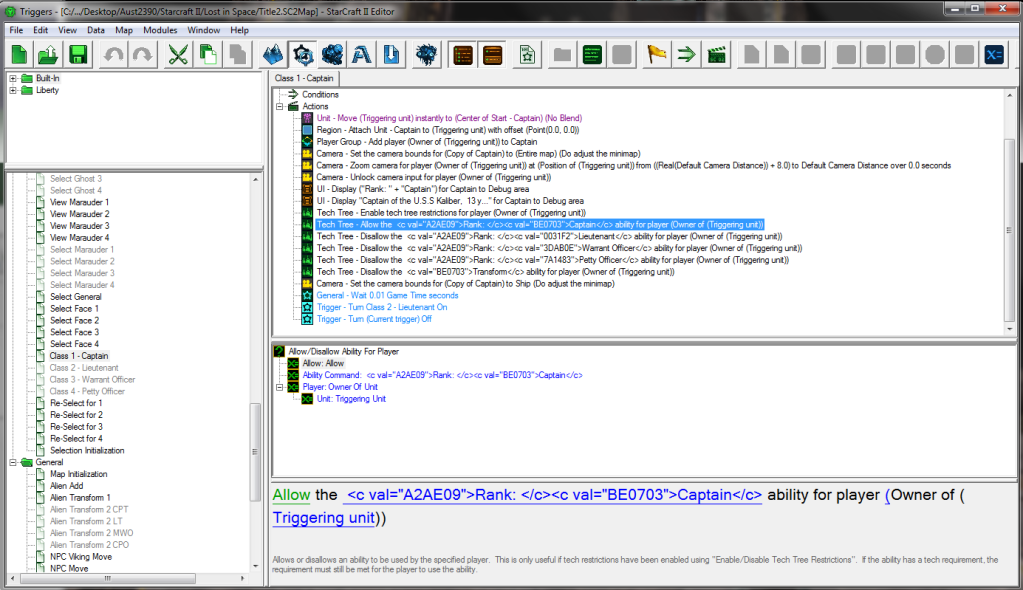The width and height of the screenshot is (1023, 590).
Task: Select General - Wait 0.01 Game Time action
Action: pos(387,296)
